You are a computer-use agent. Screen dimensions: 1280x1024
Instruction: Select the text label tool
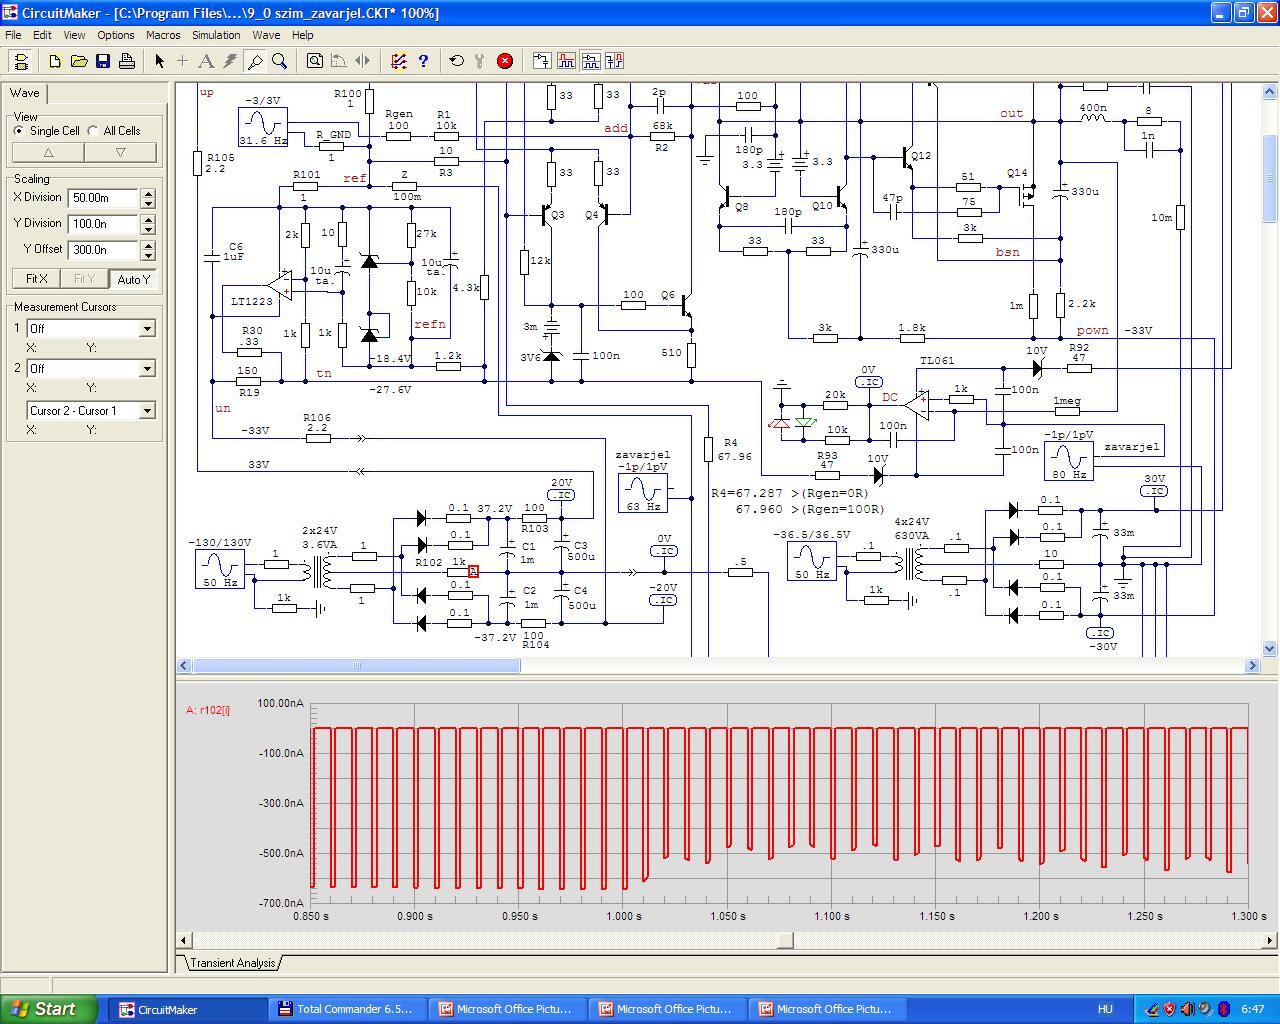206,61
